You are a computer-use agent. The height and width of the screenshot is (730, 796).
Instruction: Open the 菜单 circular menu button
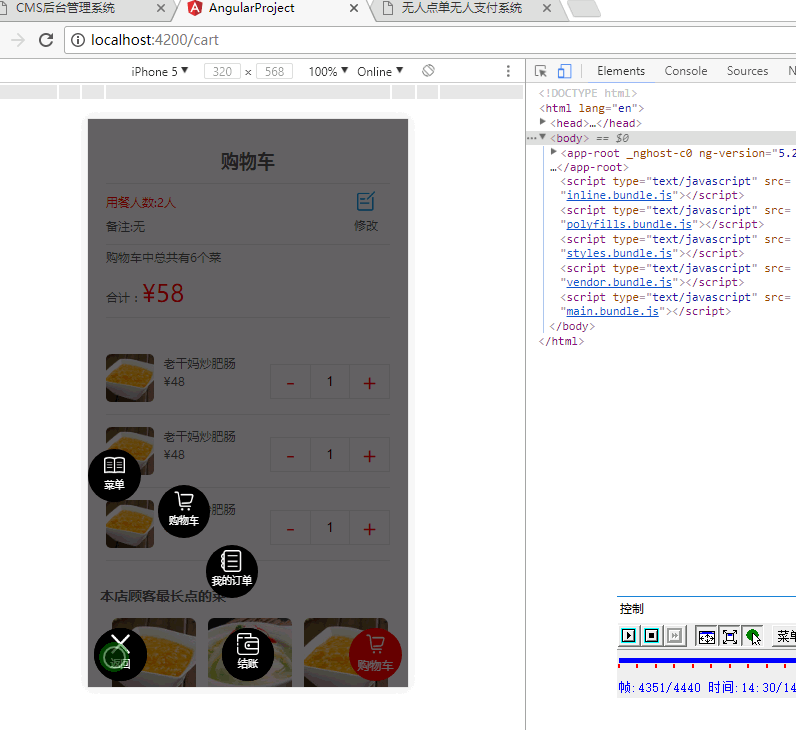(x=114, y=475)
